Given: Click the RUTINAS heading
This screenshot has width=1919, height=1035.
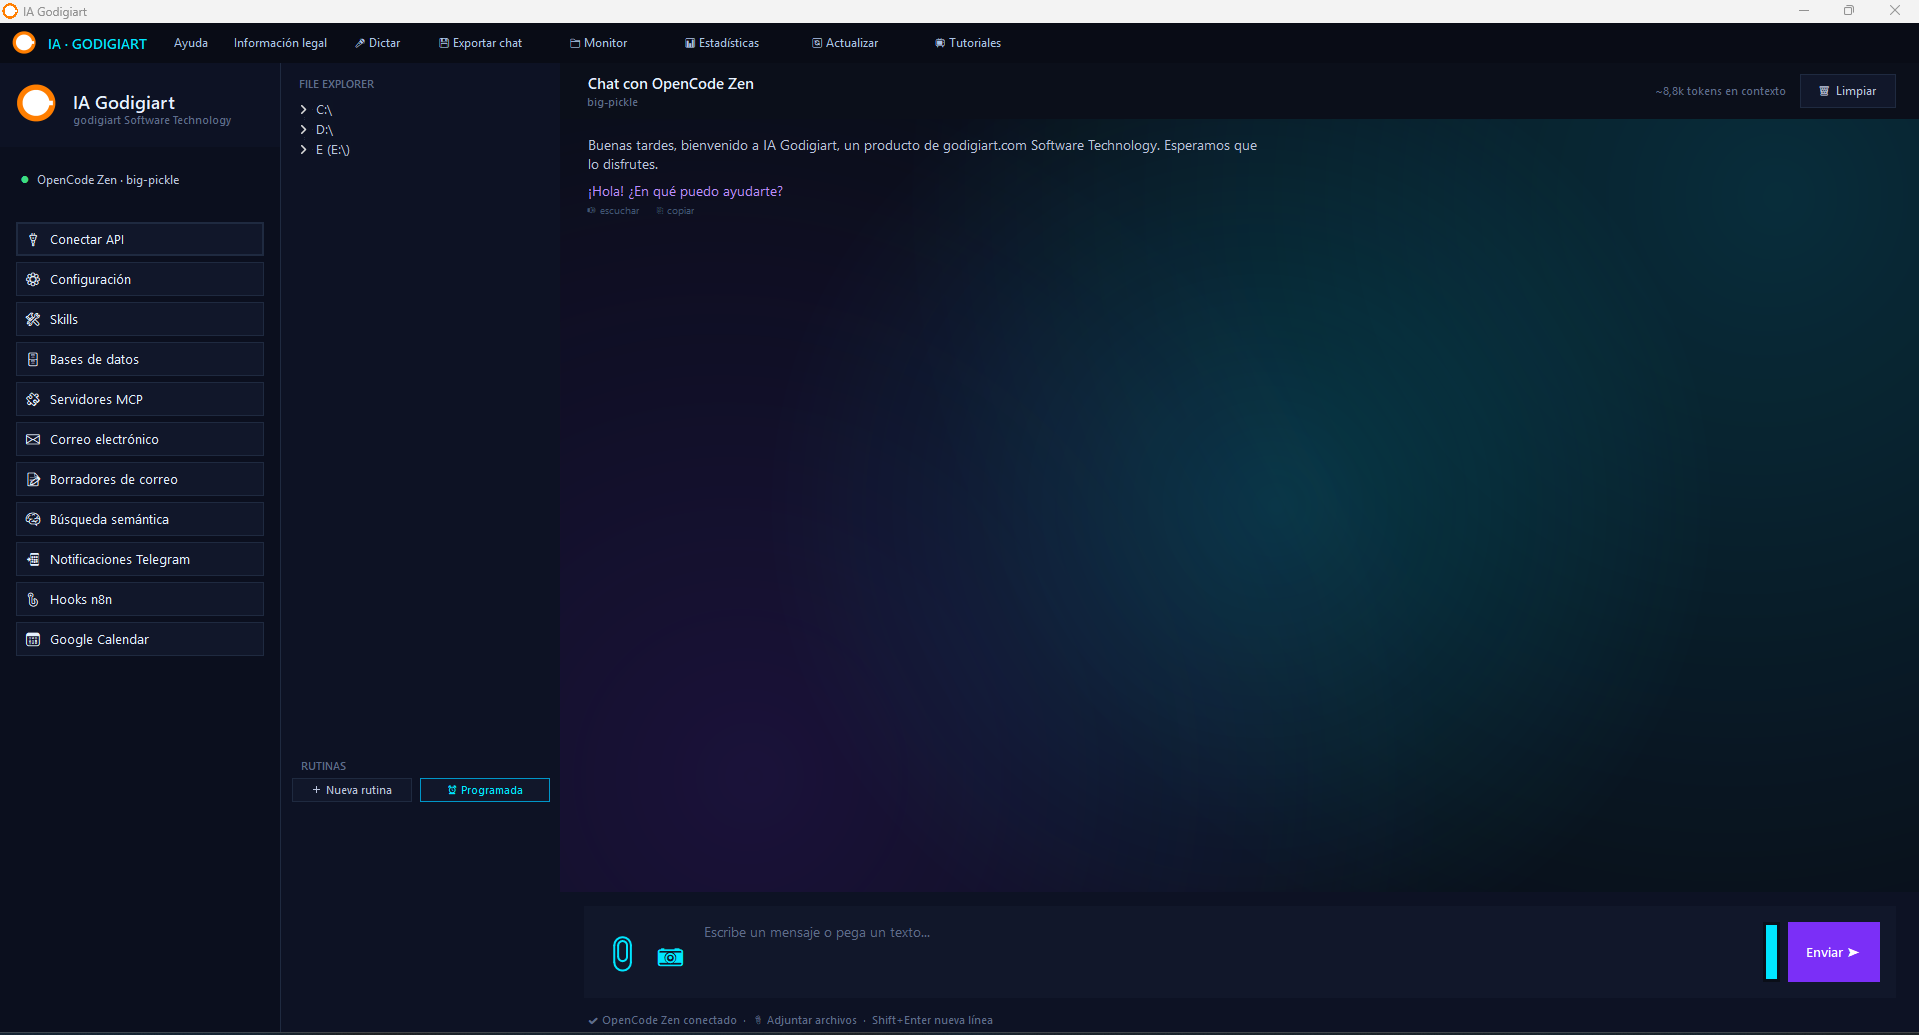Looking at the screenshot, I should point(323,766).
